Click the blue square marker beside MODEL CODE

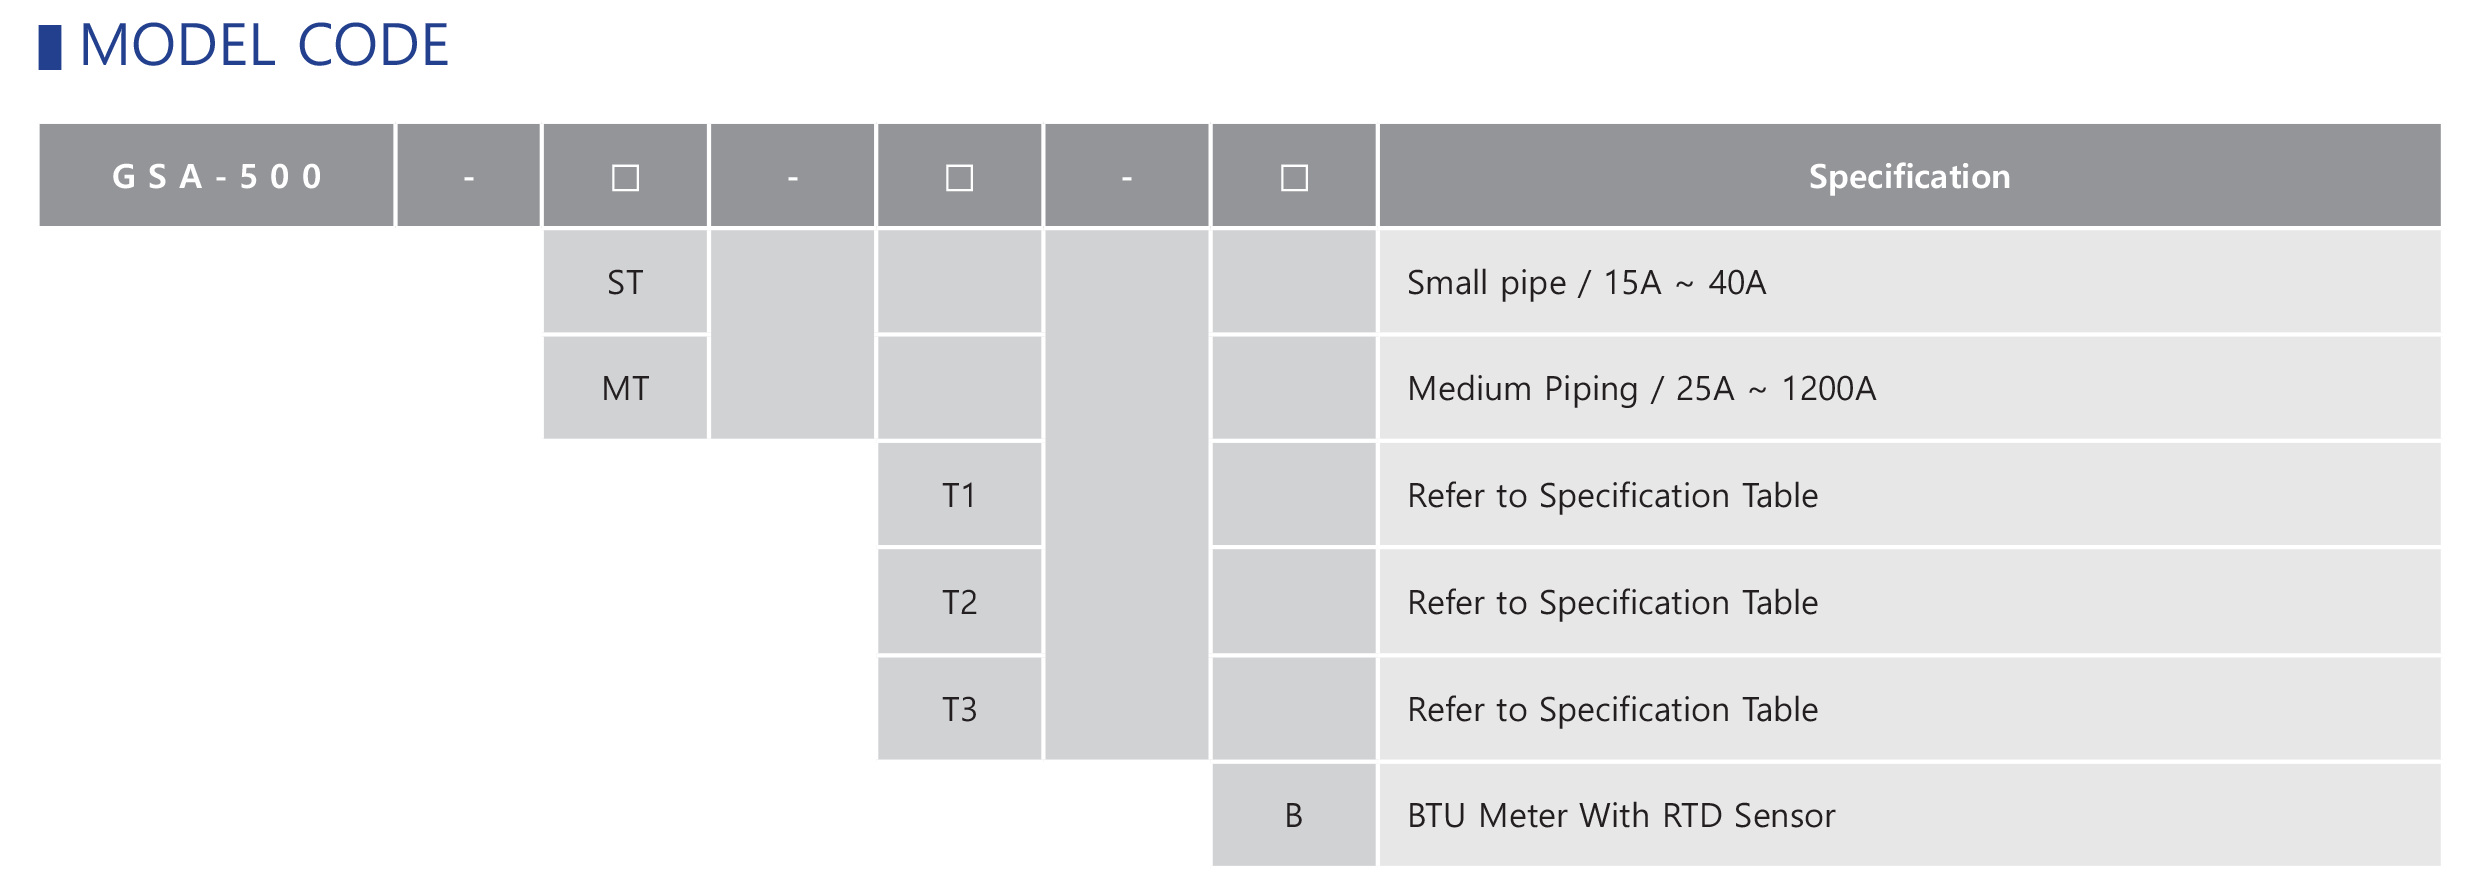50,47
